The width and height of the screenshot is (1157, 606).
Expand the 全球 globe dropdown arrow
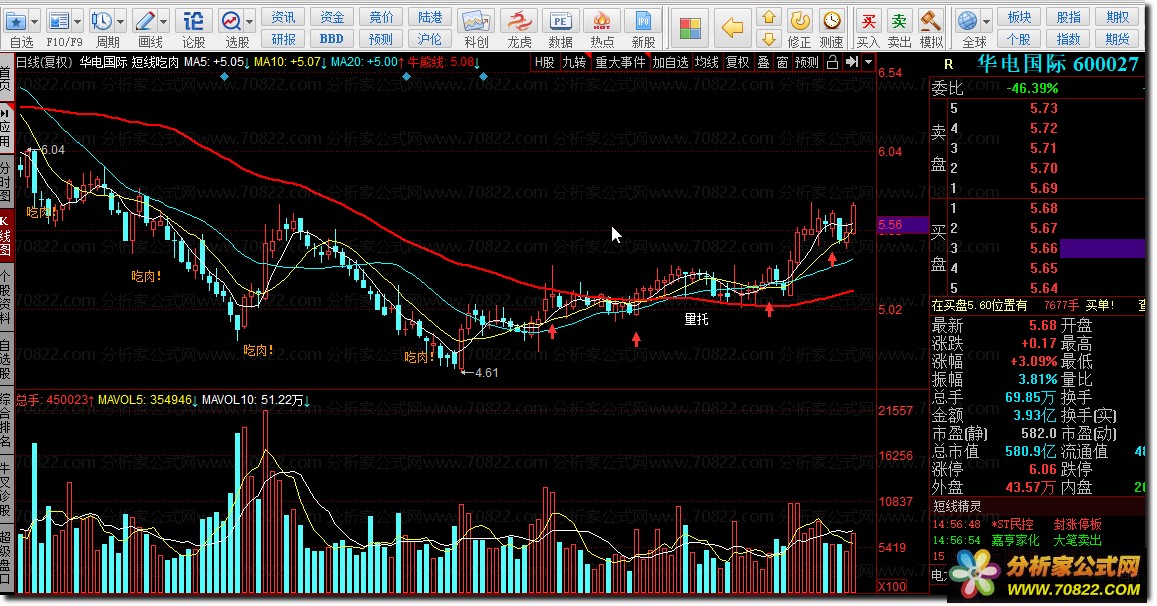coord(987,21)
